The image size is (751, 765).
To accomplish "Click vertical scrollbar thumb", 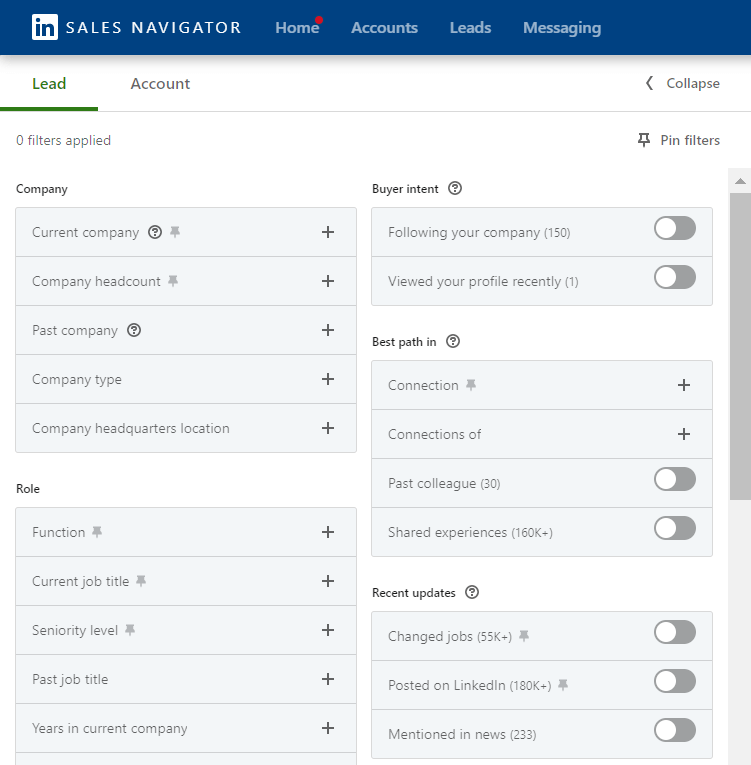I will [740, 346].
